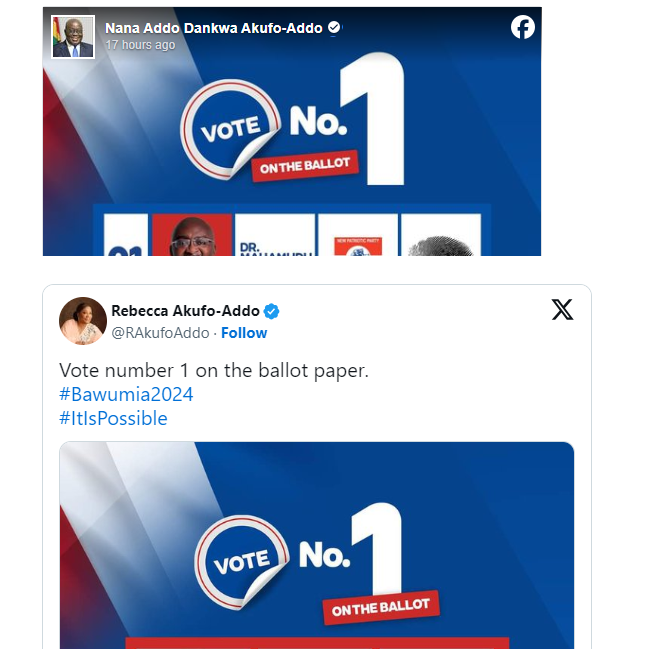Click the tweet text "Vote number 1 on the ballot paper"

point(214,370)
